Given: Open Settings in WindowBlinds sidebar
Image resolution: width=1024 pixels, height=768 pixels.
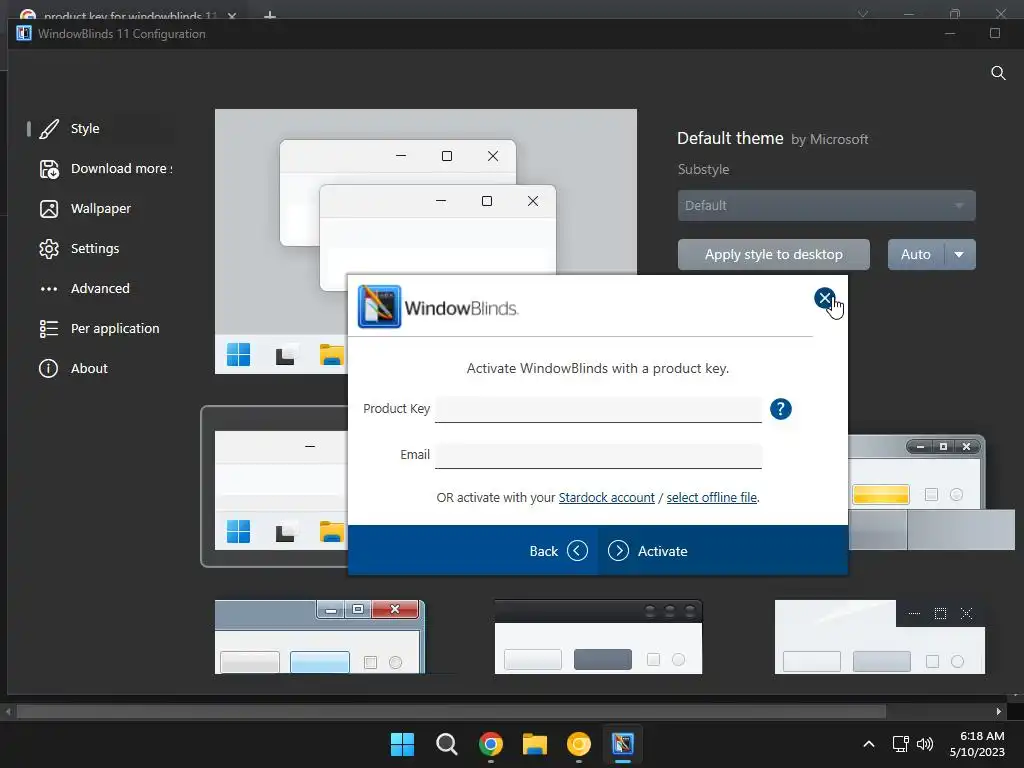Looking at the screenshot, I should (95, 248).
